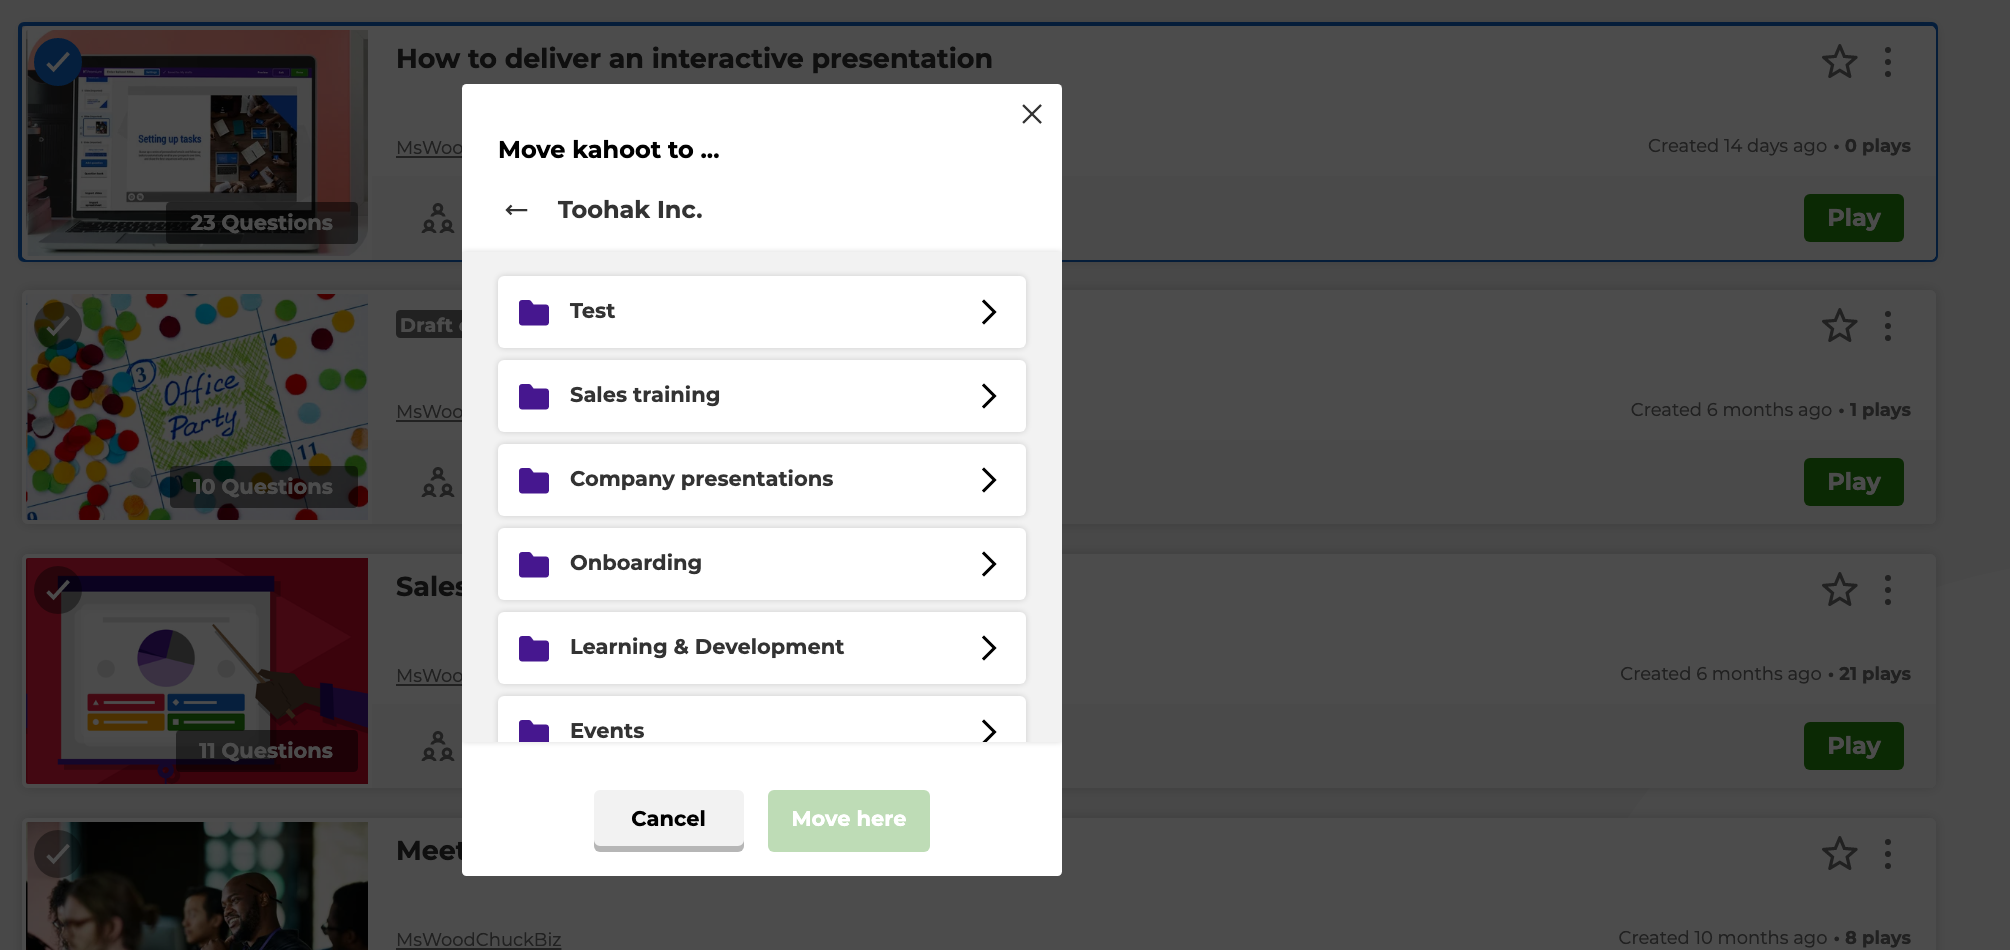Close the Move kahoot dialog
The height and width of the screenshot is (950, 2010).
point(1032,114)
